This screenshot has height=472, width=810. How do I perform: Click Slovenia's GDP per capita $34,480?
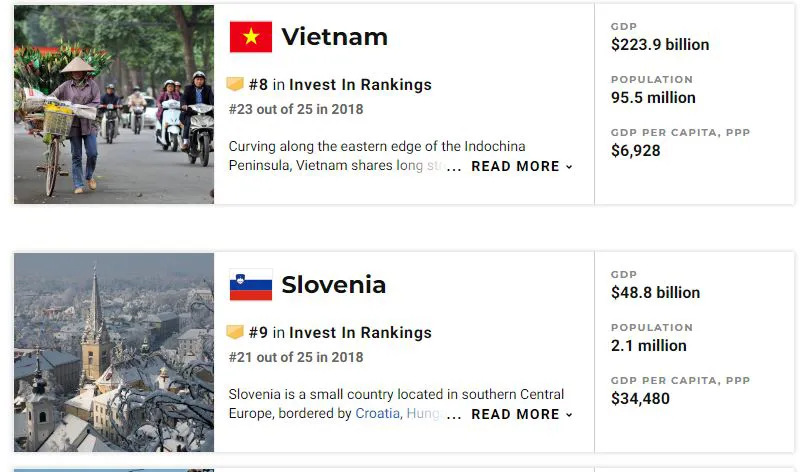pyautogui.click(x=640, y=399)
